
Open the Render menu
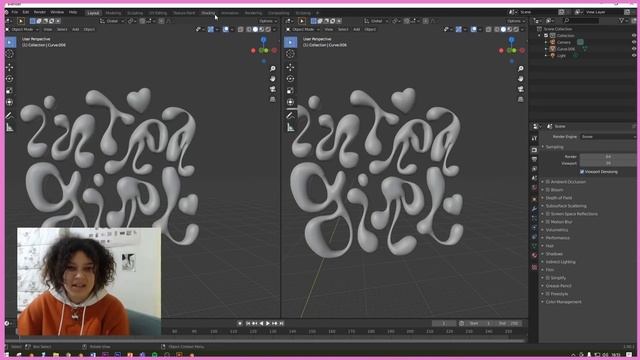pyautogui.click(x=40, y=12)
